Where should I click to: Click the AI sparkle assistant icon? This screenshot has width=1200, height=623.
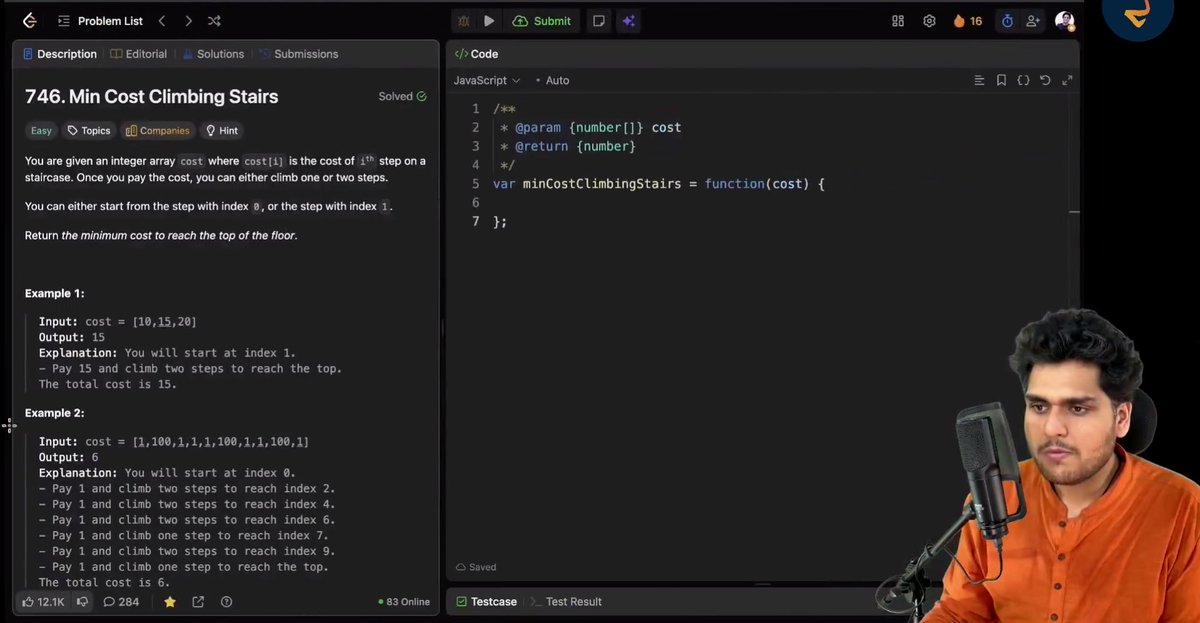tap(628, 21)
